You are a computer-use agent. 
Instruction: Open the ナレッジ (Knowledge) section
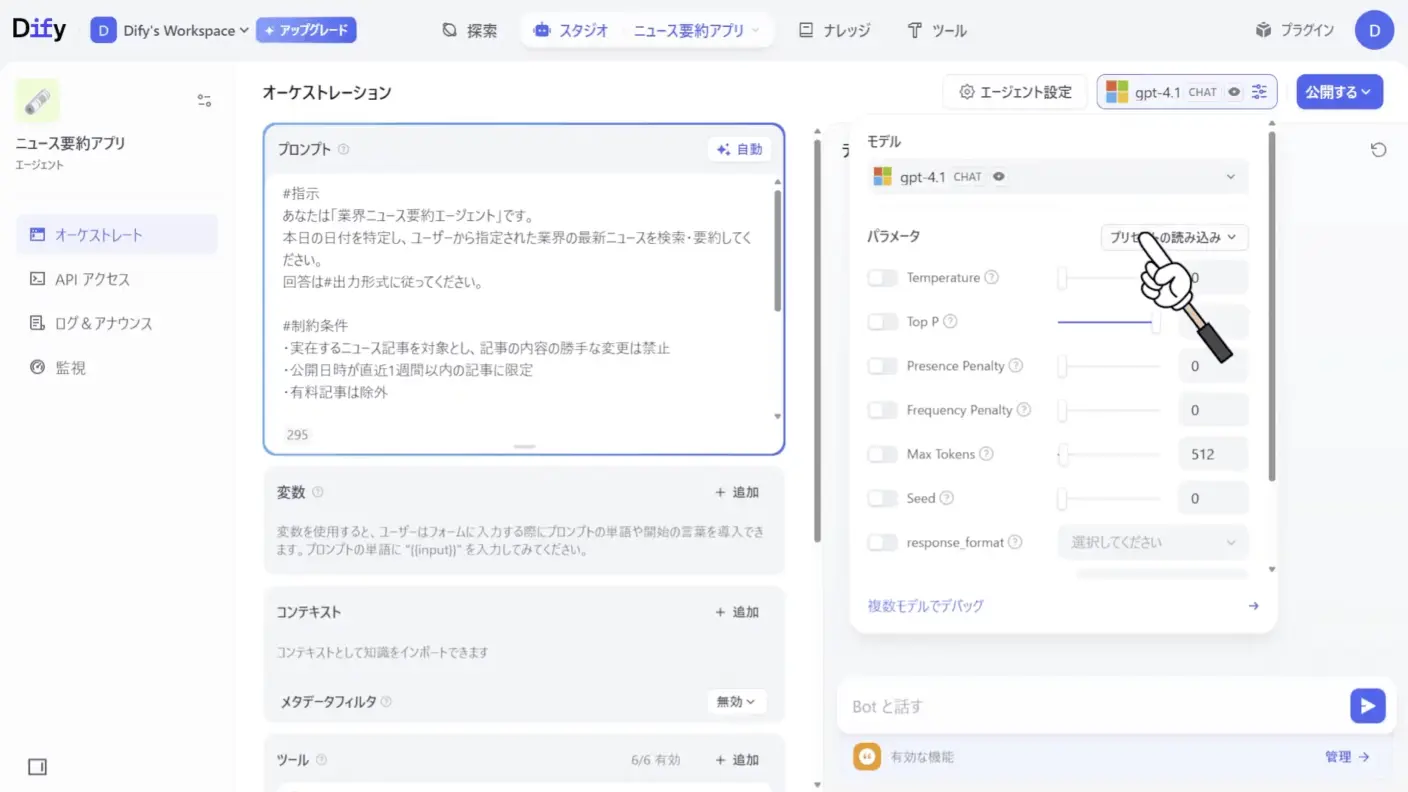click(x=834, y=30)
